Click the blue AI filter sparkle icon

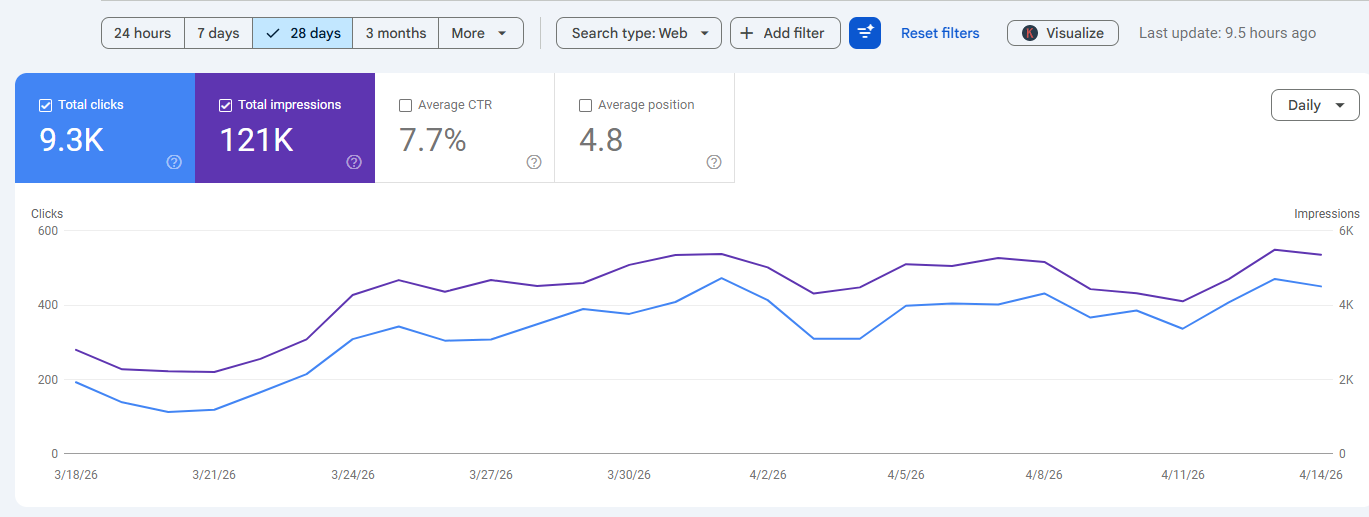click(864, 33)
